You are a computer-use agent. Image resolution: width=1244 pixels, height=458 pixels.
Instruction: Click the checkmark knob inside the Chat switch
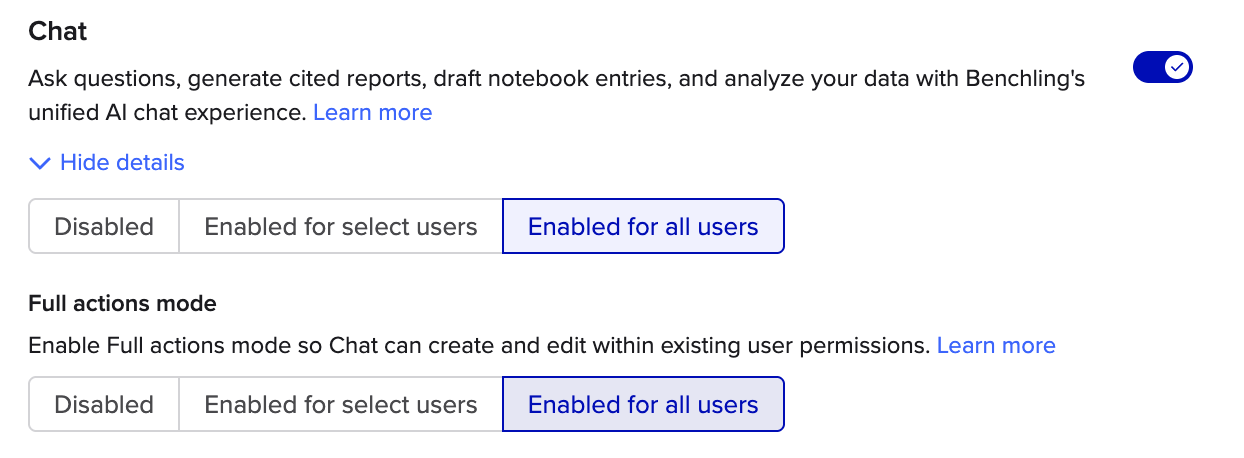tap(1178, 68)
